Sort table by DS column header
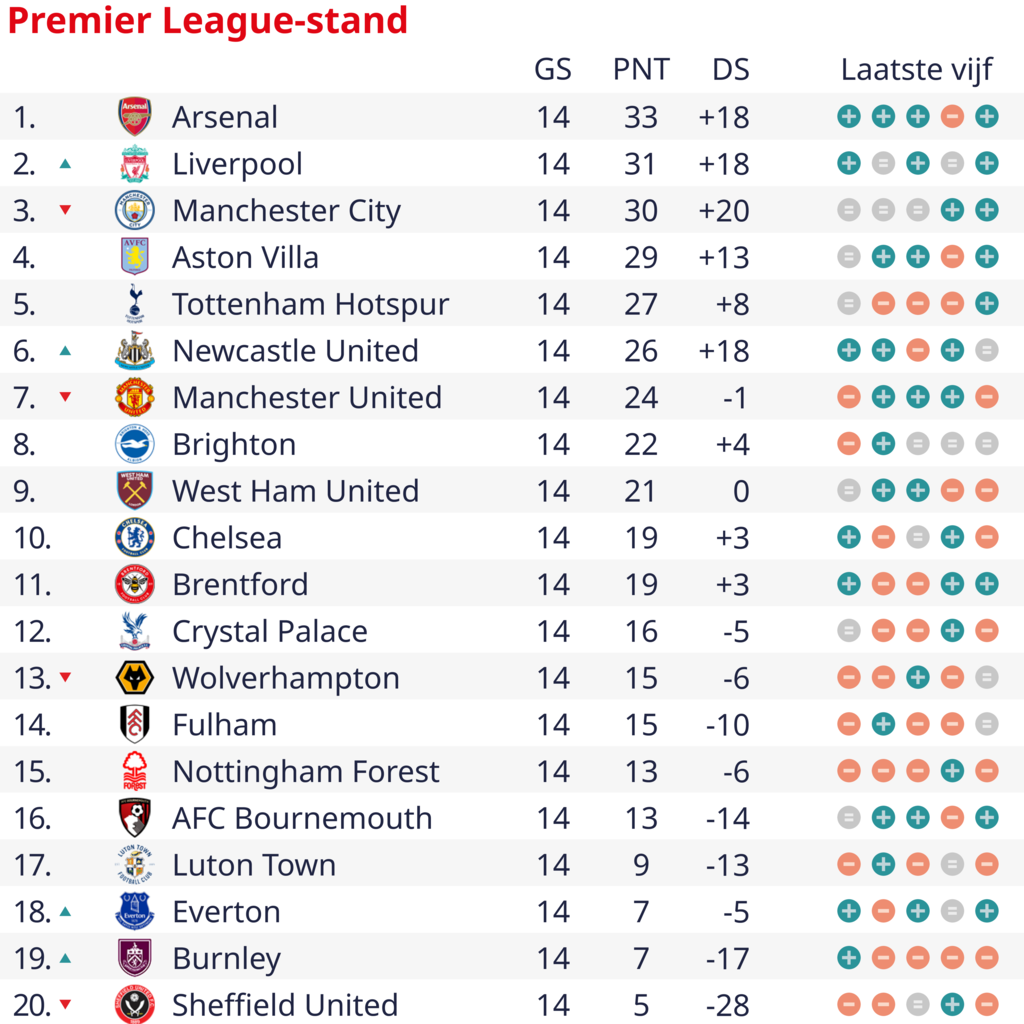The width and height of the screenshot is (1024, 1024). (731, 69)
